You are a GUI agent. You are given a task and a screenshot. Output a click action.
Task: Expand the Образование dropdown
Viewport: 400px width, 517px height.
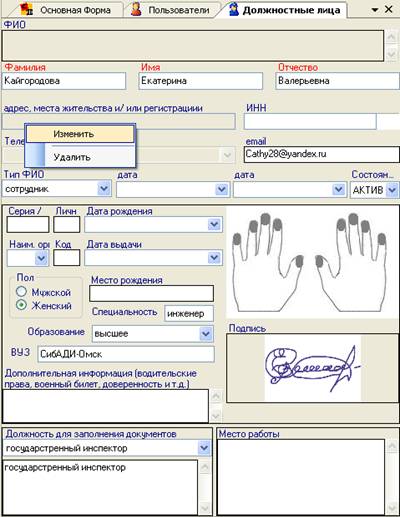pos(206,334)
